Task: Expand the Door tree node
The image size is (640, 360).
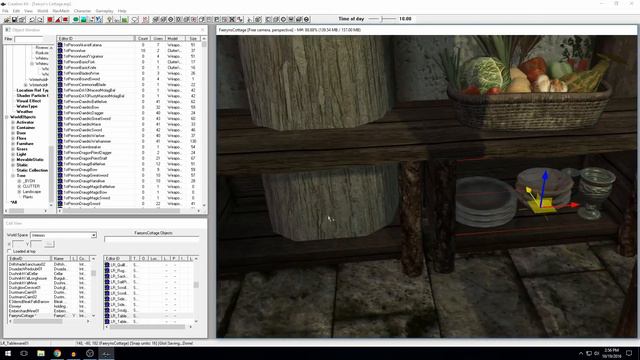Action: (13, 133)
